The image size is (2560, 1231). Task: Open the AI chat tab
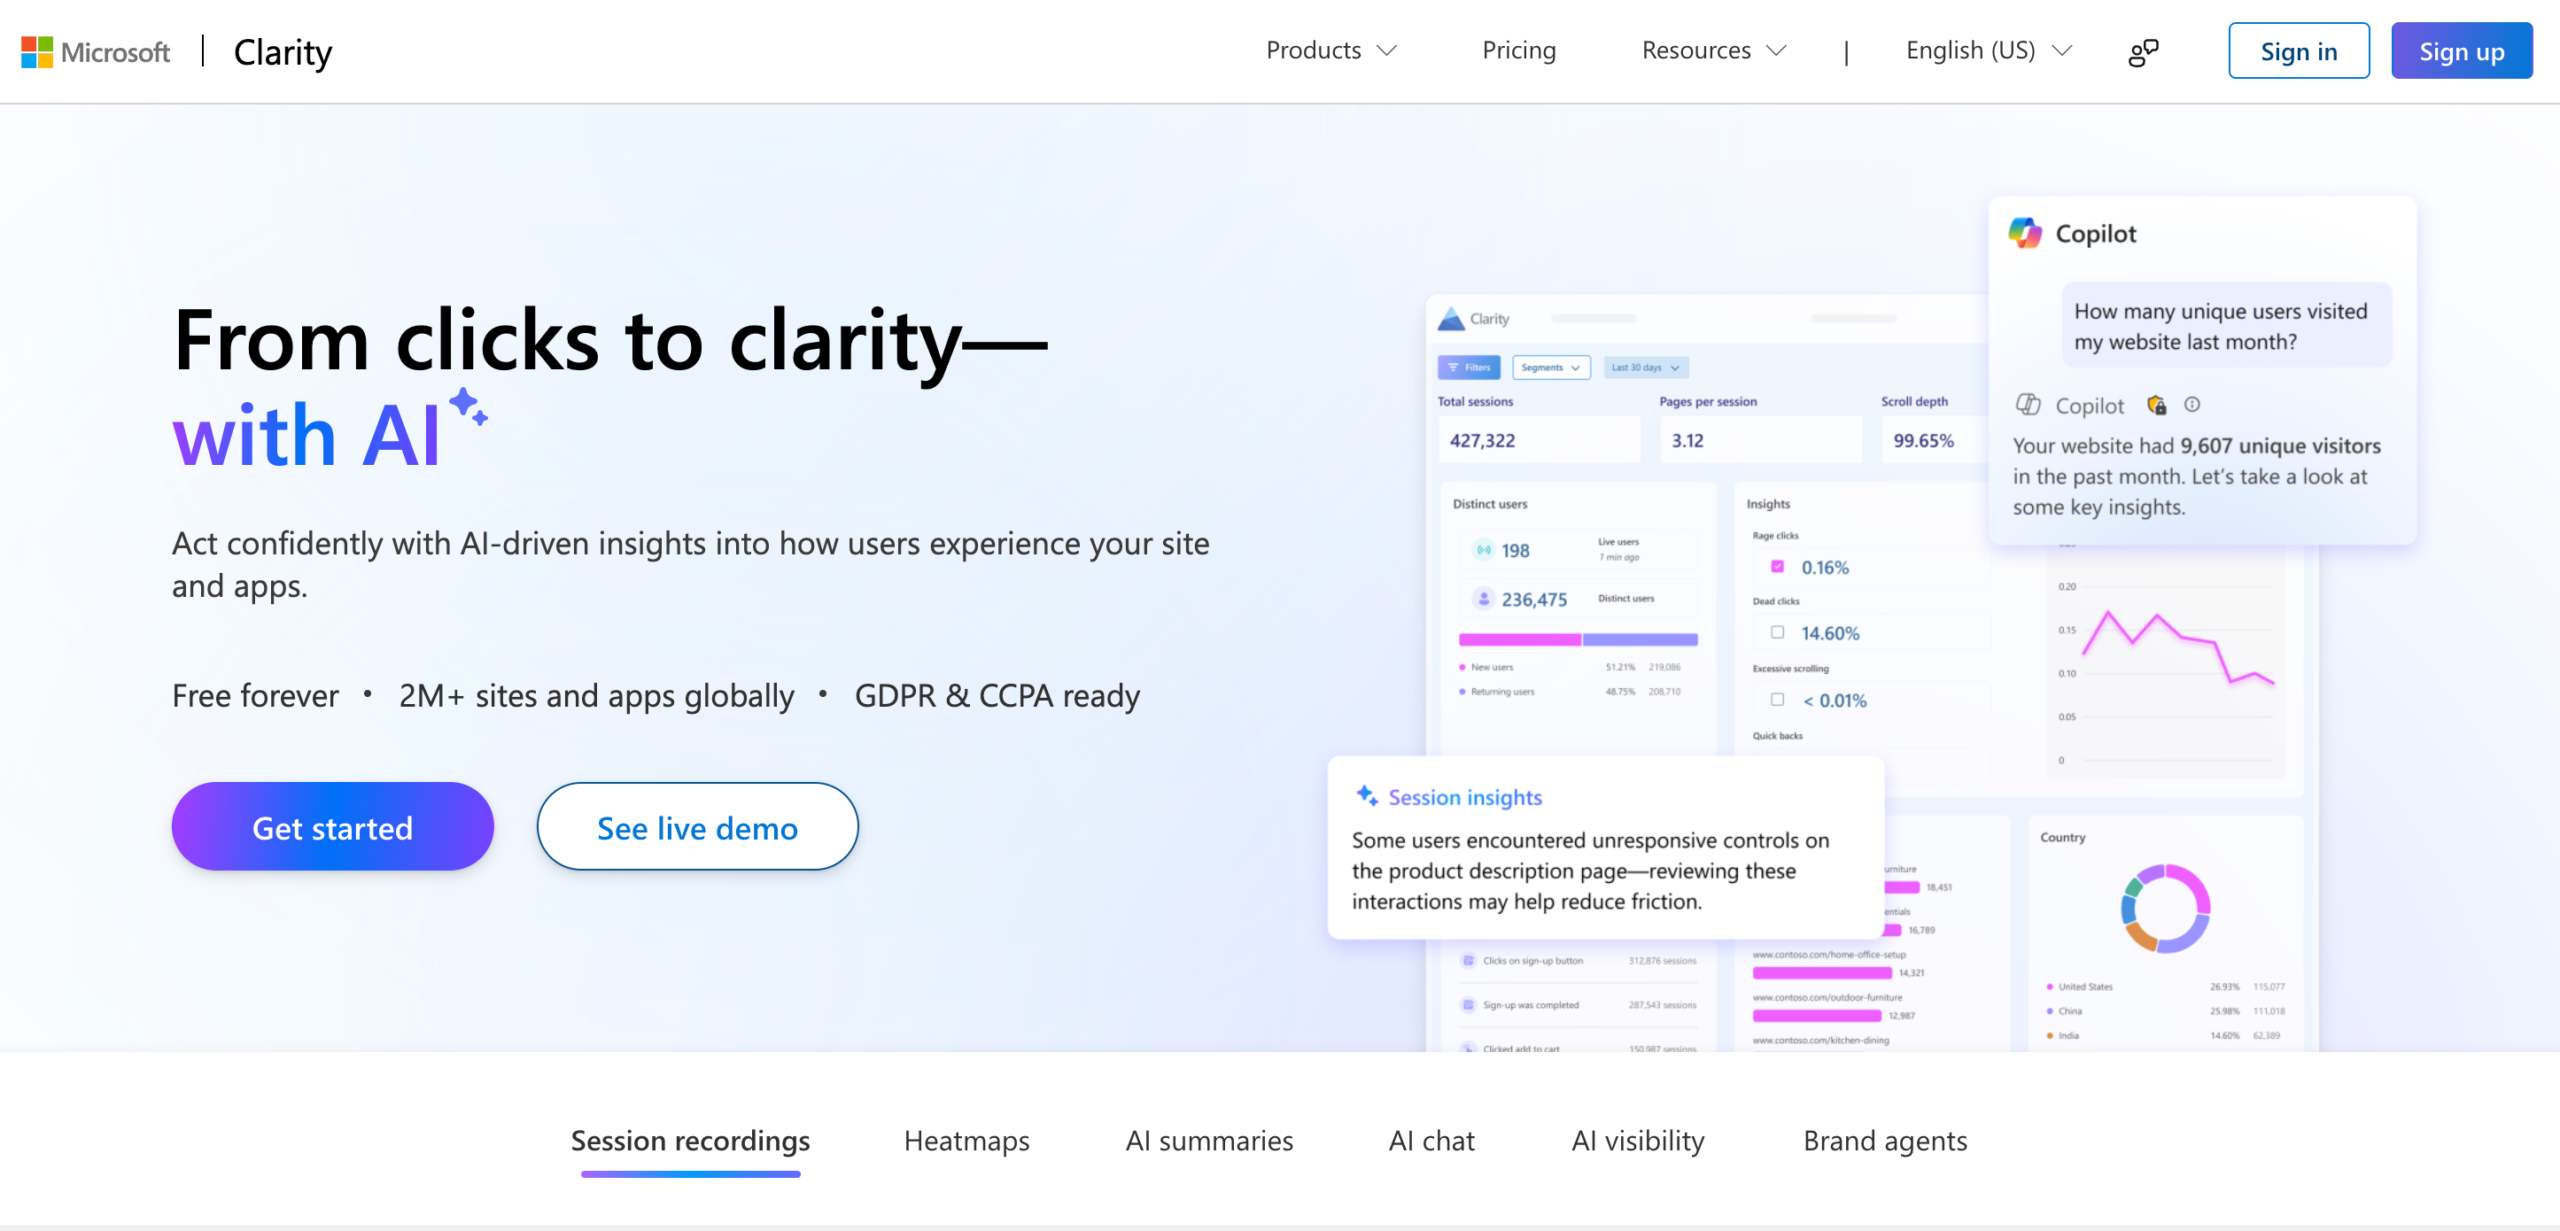coord(1432,1141)
